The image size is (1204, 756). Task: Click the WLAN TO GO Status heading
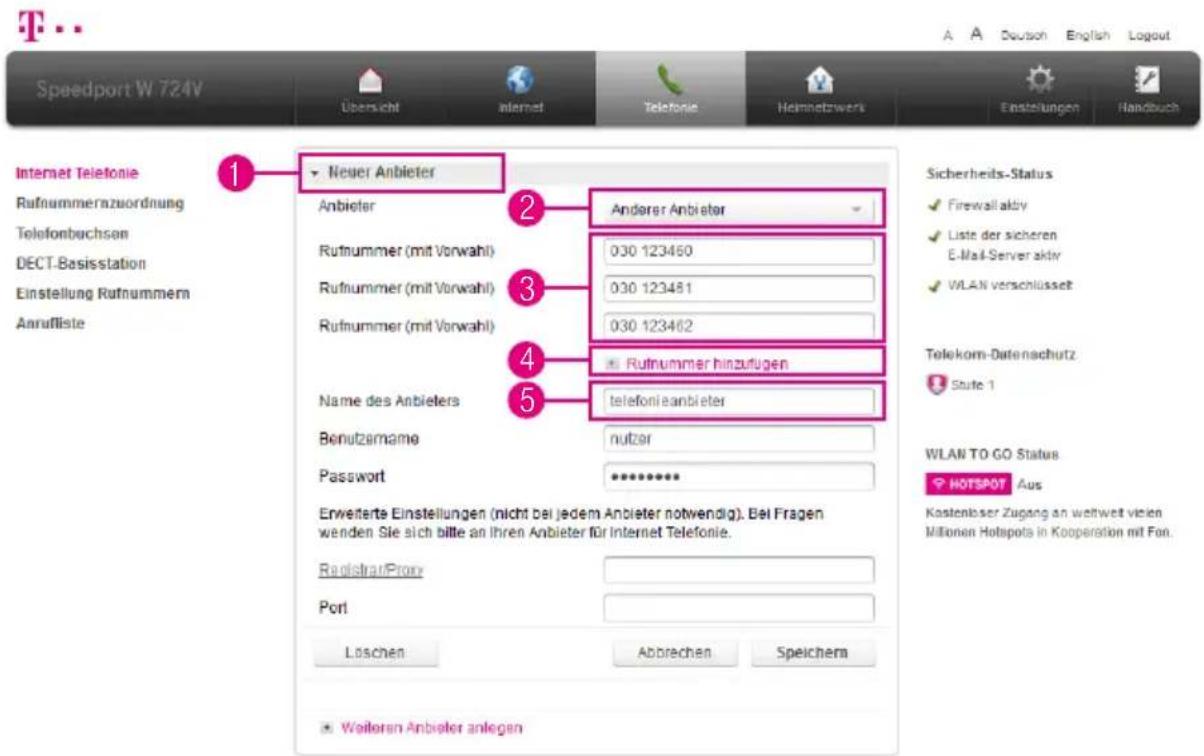[x=993, y=454]
